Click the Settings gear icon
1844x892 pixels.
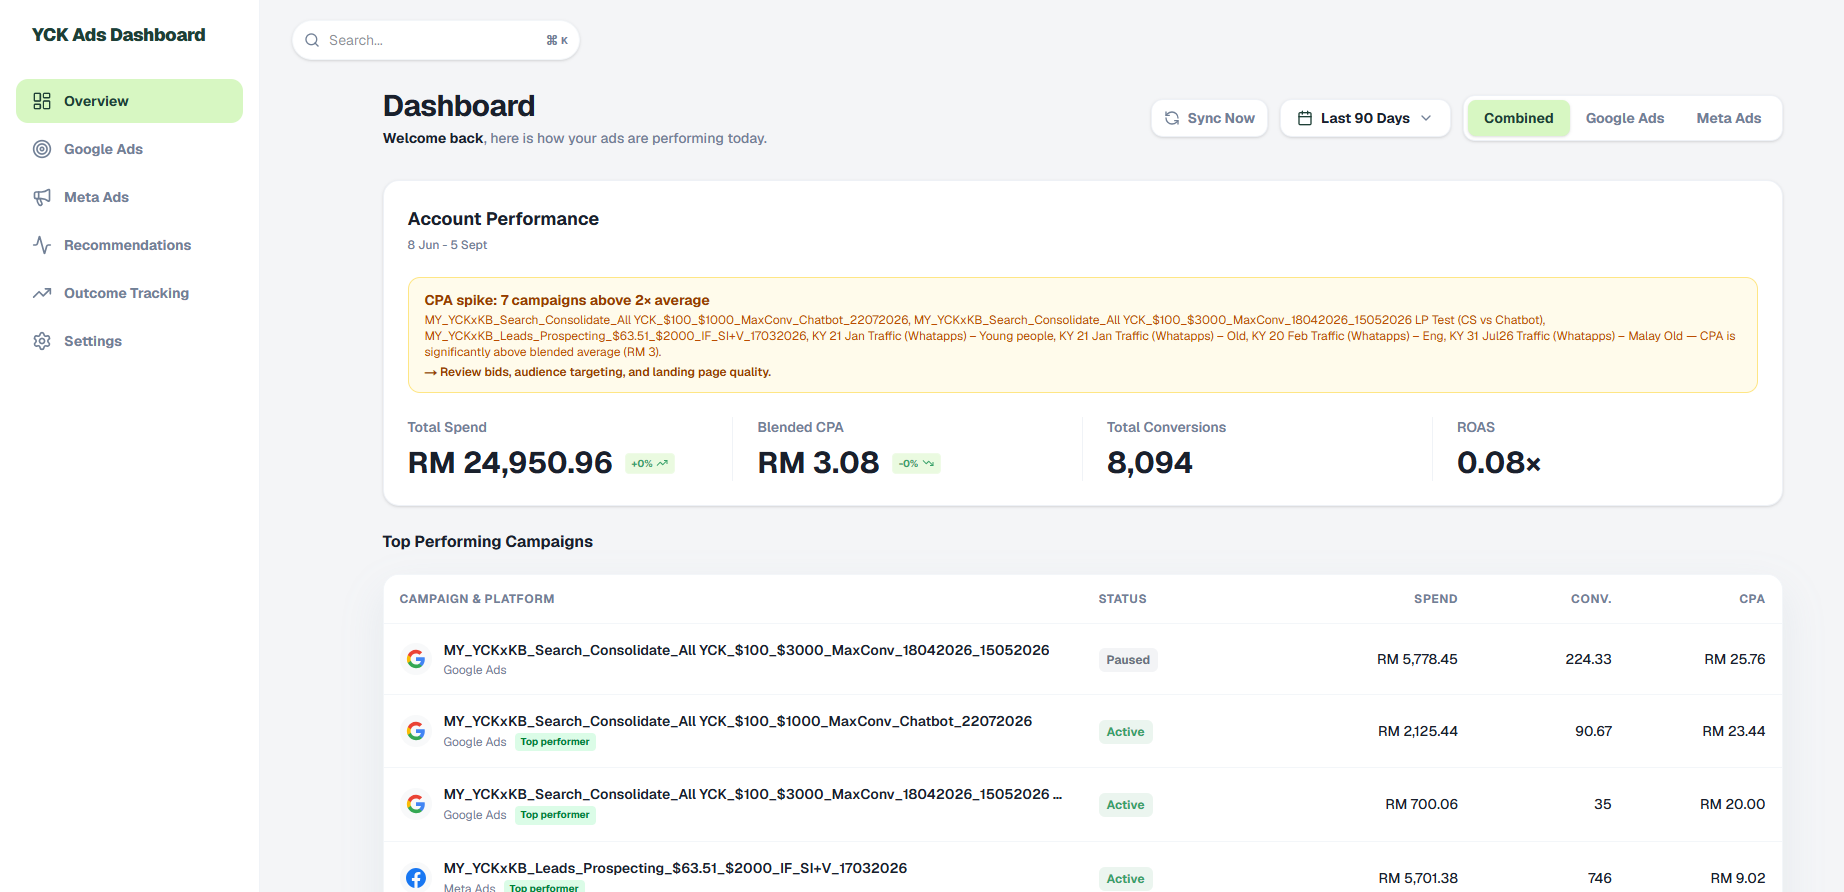pyautogui.click(x=42, y=341)
